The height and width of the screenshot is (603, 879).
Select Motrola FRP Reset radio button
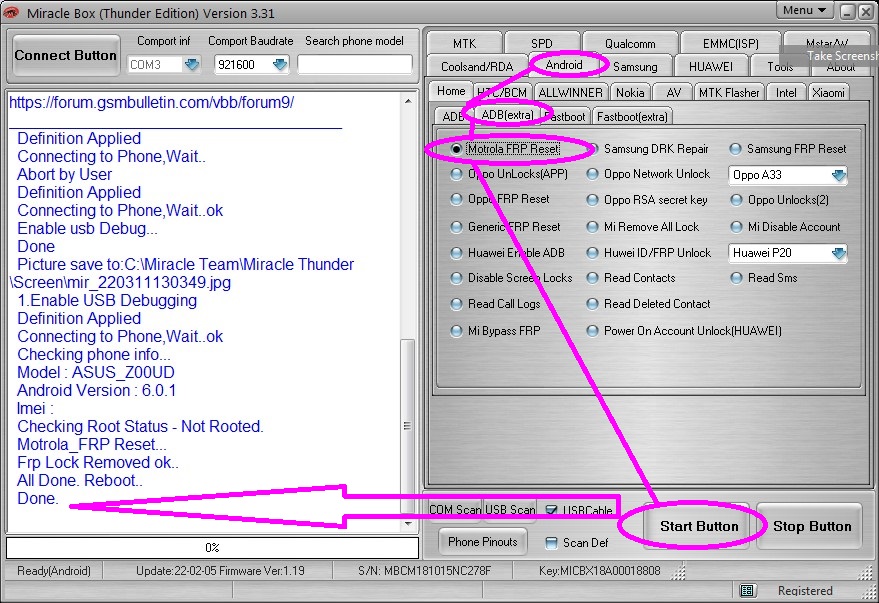point(456,149)
